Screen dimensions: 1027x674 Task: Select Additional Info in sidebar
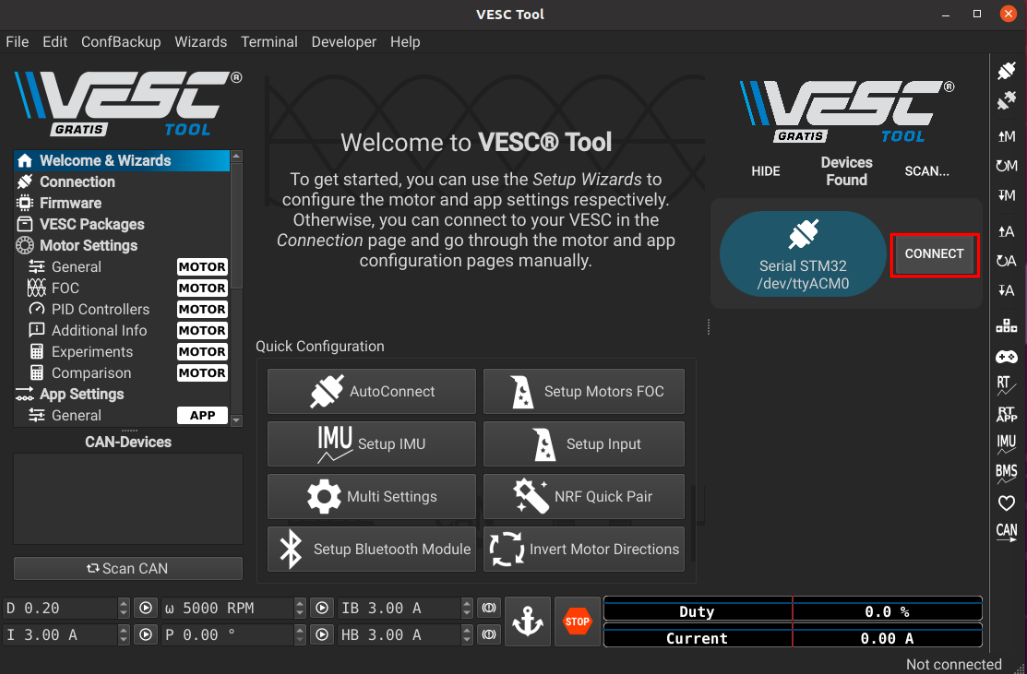(122, 331)
